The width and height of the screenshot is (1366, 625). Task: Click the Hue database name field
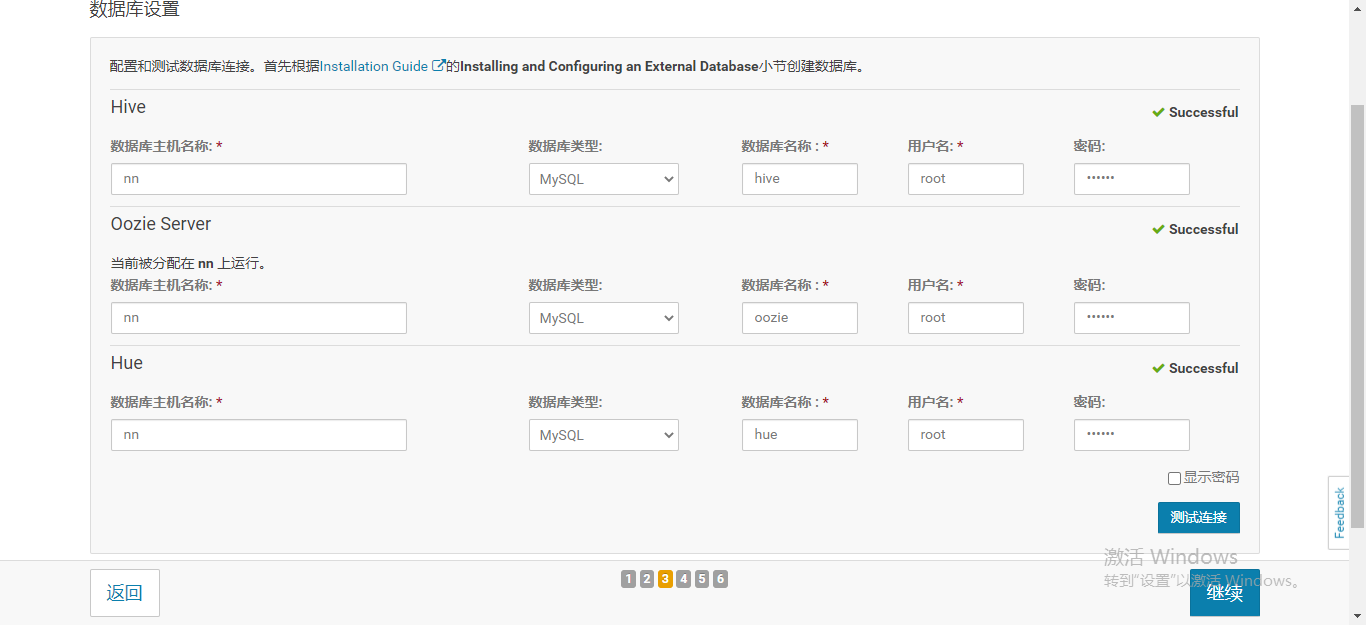(x=800, y=435)
